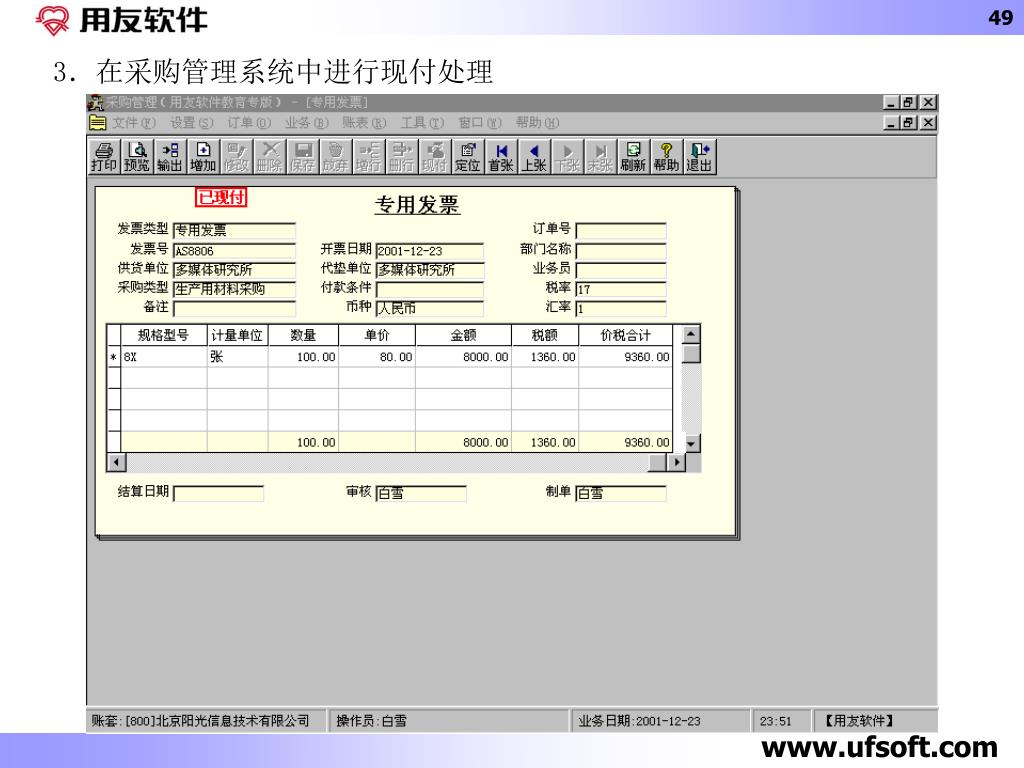Viewport: 1024px width, 768px height.
Task: Click the 汇率 field showing 1
Action: point(620,308)
